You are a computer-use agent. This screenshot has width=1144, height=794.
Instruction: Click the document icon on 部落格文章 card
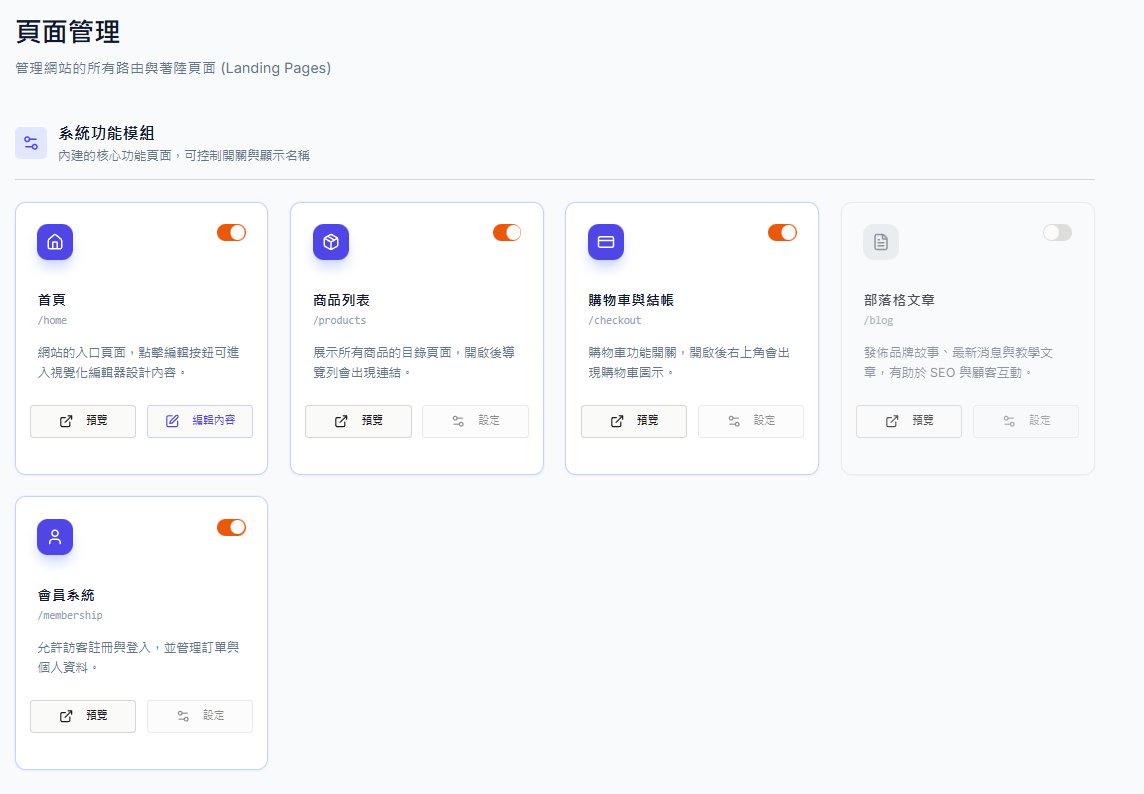(881, 242)
